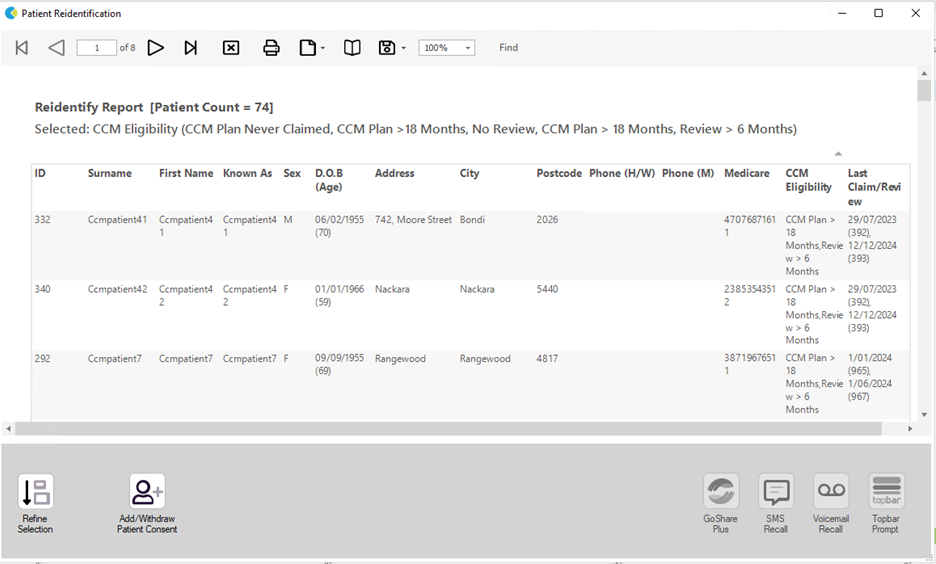The image size is (936, 564).
Task: Sort by Phone (H/W) column header
Action: pyautogui.click(x=622, y=173)
